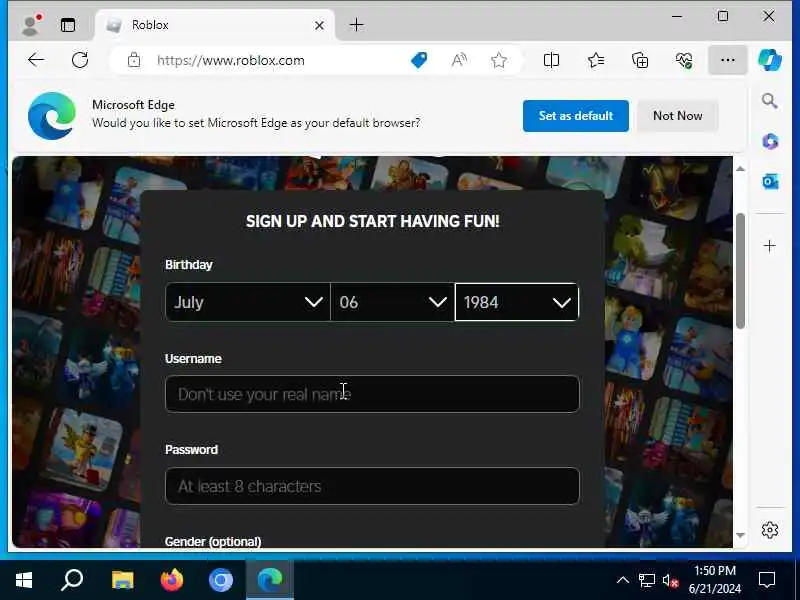Click the Password label
This screenshot has width=800, height=600.
(x=191, y=449)
